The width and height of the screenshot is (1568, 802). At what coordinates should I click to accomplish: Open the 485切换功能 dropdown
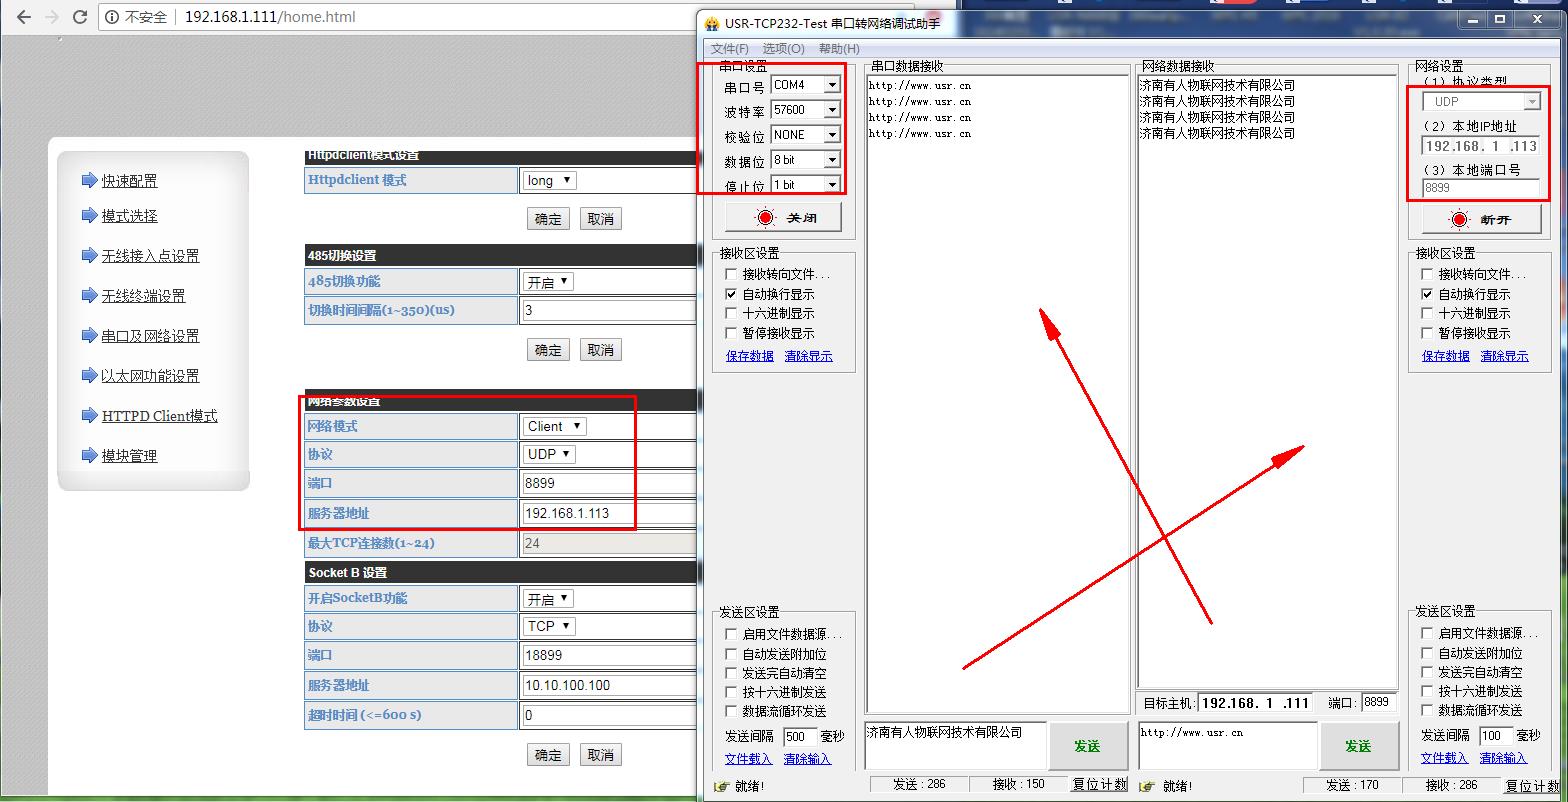point(548,282)
